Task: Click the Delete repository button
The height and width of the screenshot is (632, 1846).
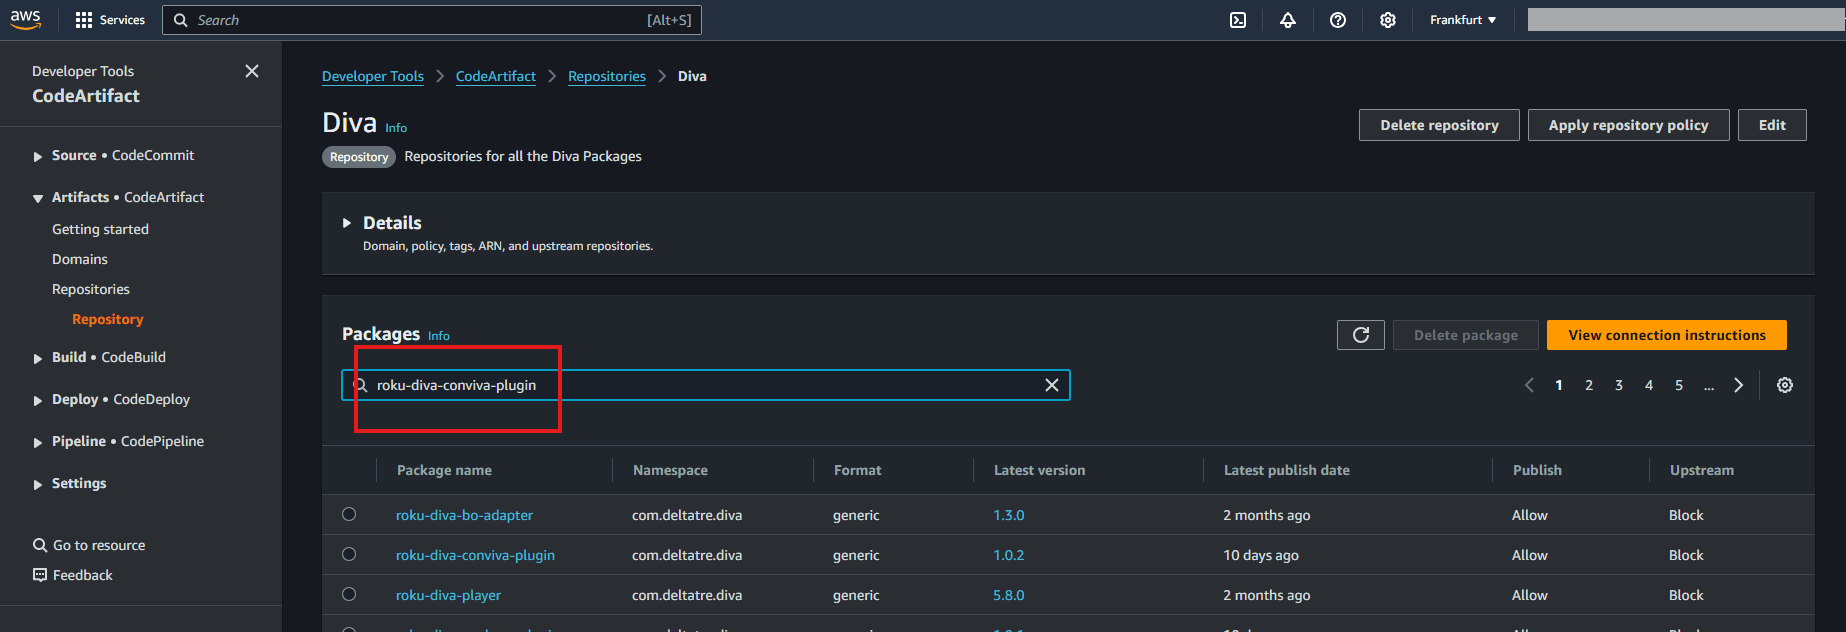Action: (x=1439, y=125)
